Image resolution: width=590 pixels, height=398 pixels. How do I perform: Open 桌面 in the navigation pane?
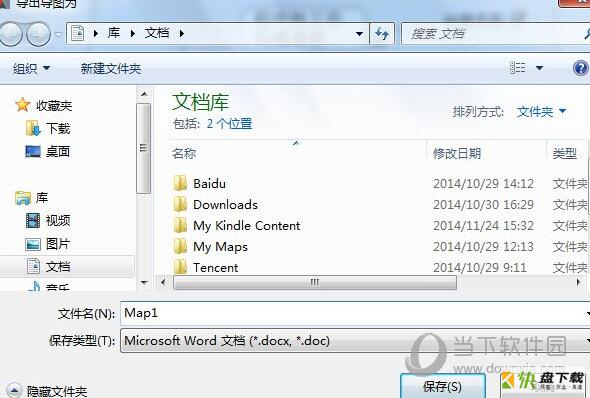tap(58, 152)
